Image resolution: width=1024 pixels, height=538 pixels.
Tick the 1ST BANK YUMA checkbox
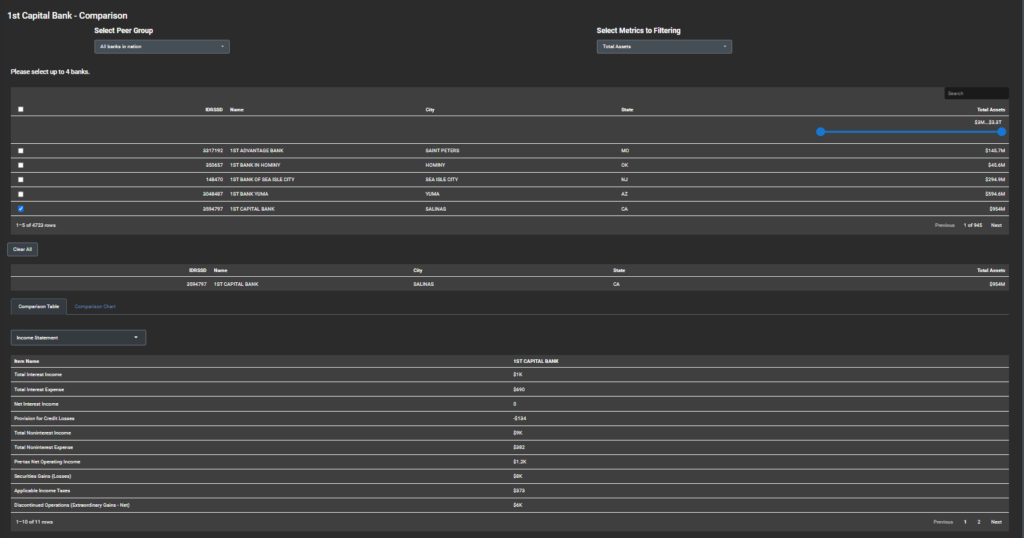pyautogui.click(x=21, y=194)
